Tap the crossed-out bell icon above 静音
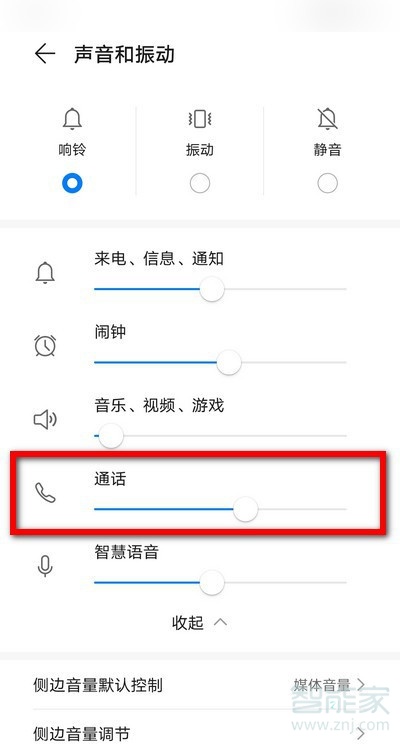 [x=327, y=119]
